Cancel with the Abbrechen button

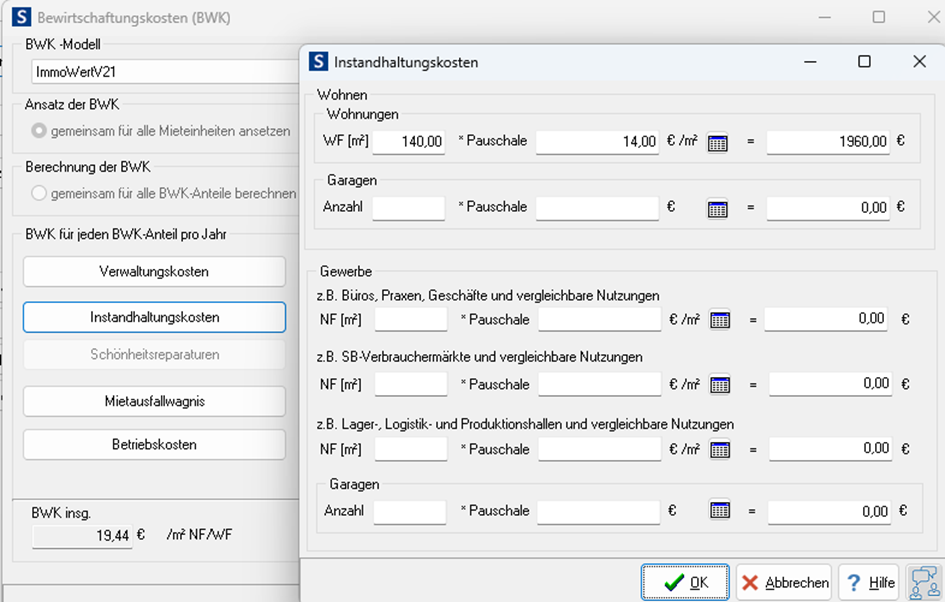pyautogui.click(x=784, y=582)
